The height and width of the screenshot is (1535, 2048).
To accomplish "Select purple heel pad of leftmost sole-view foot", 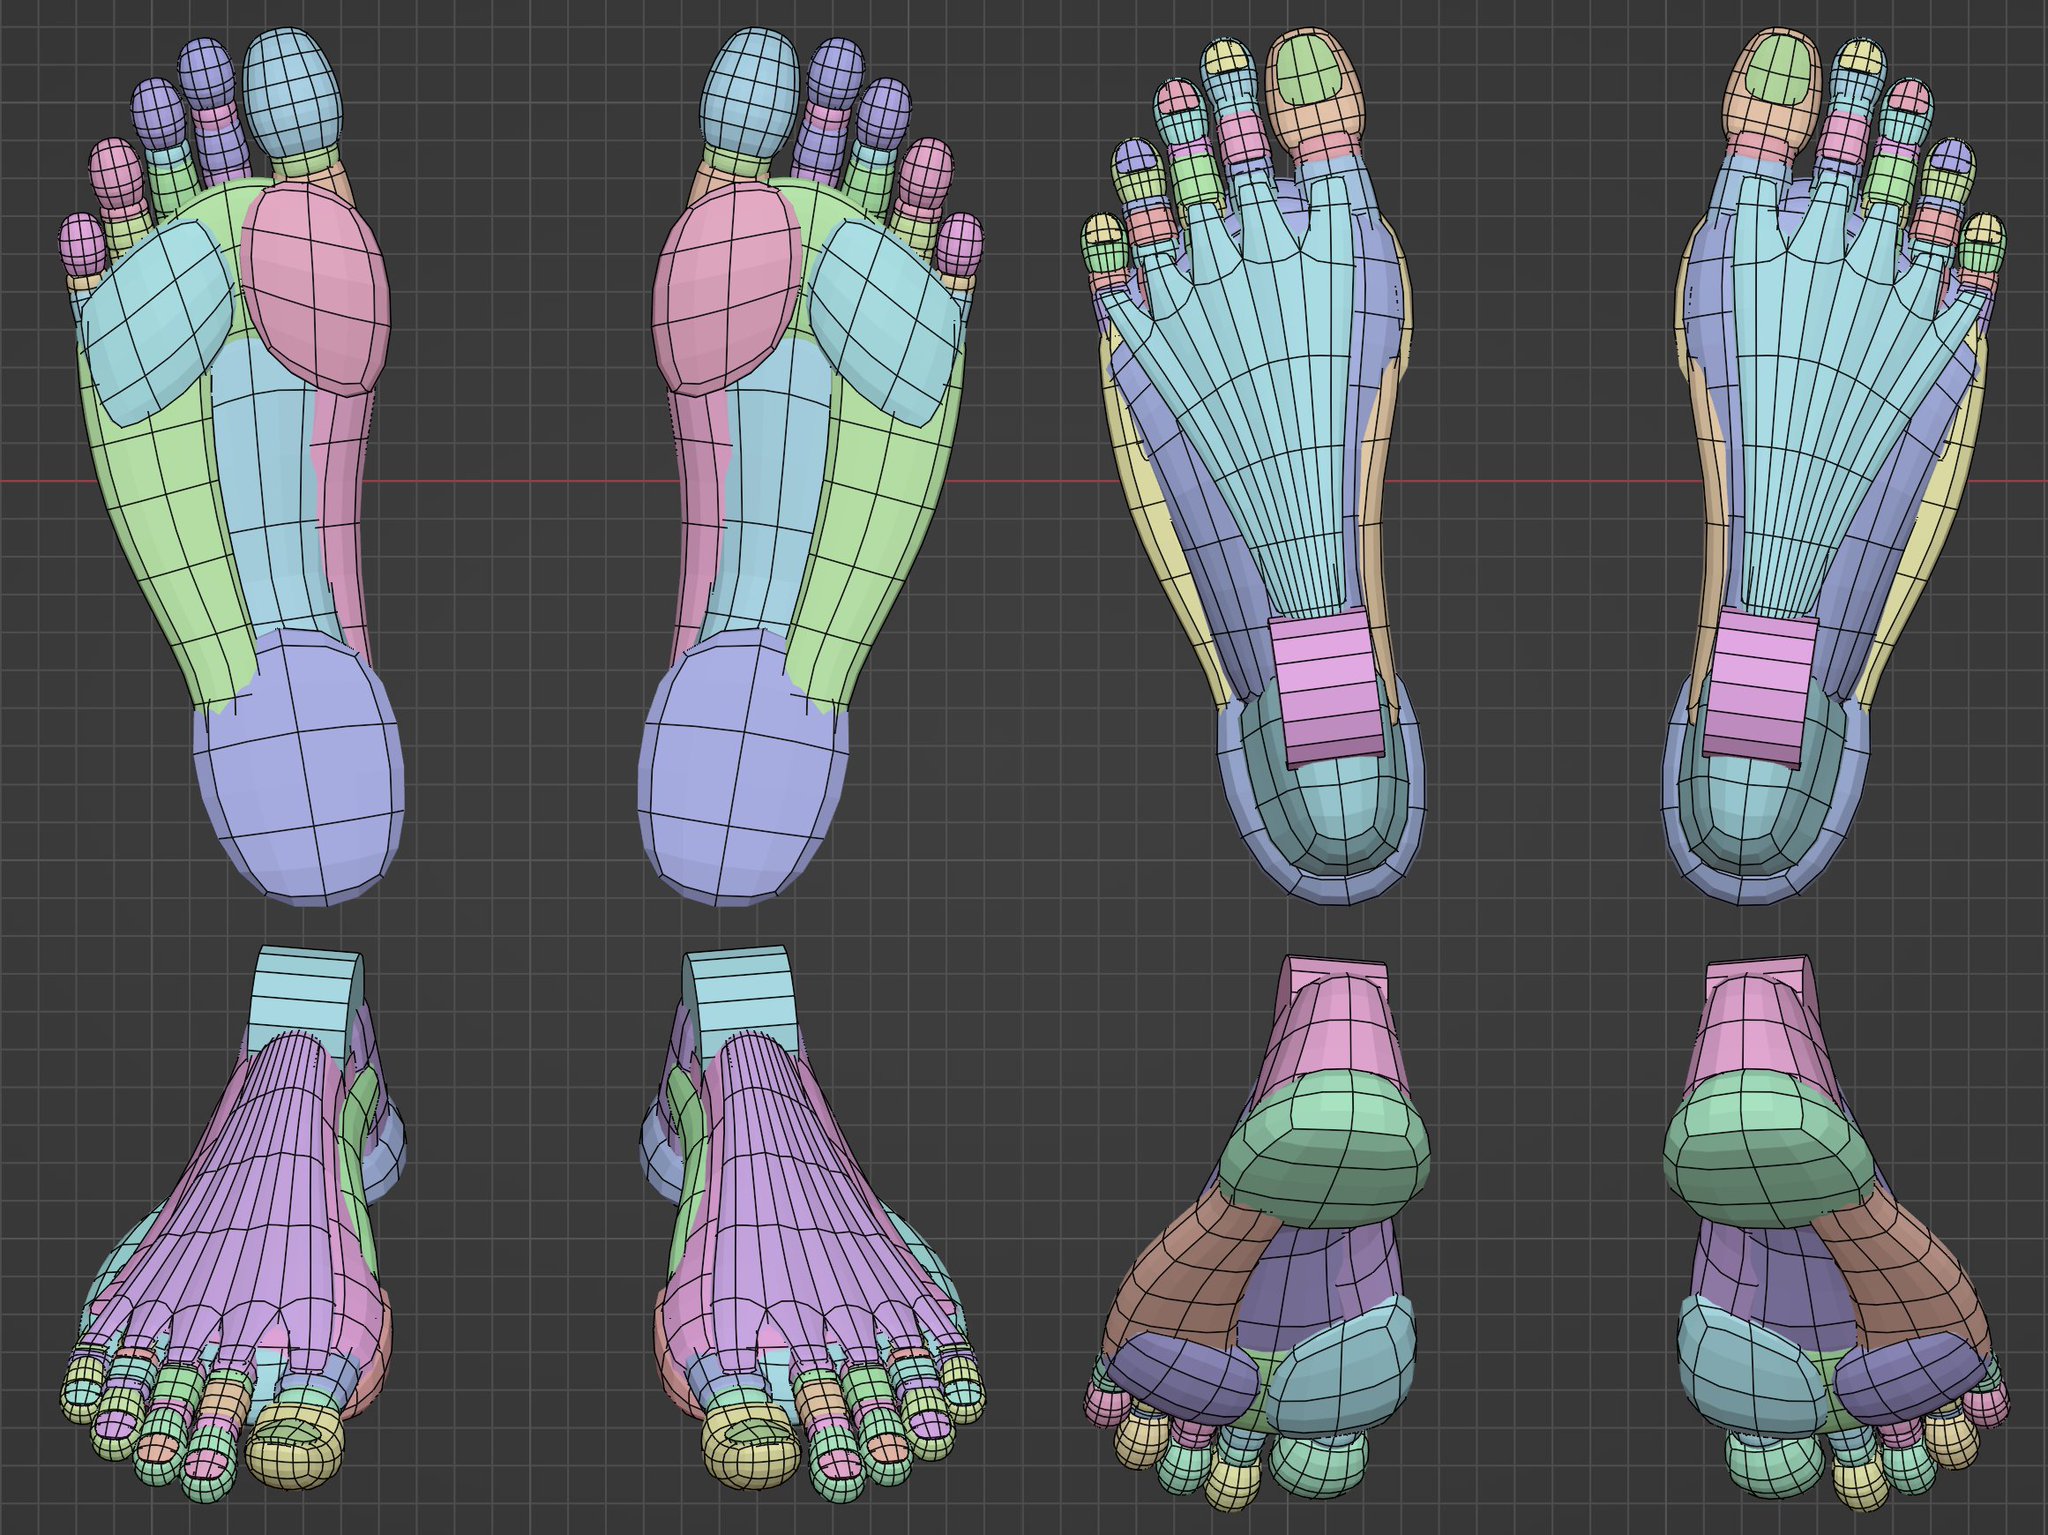I will (x=298, y=767).
